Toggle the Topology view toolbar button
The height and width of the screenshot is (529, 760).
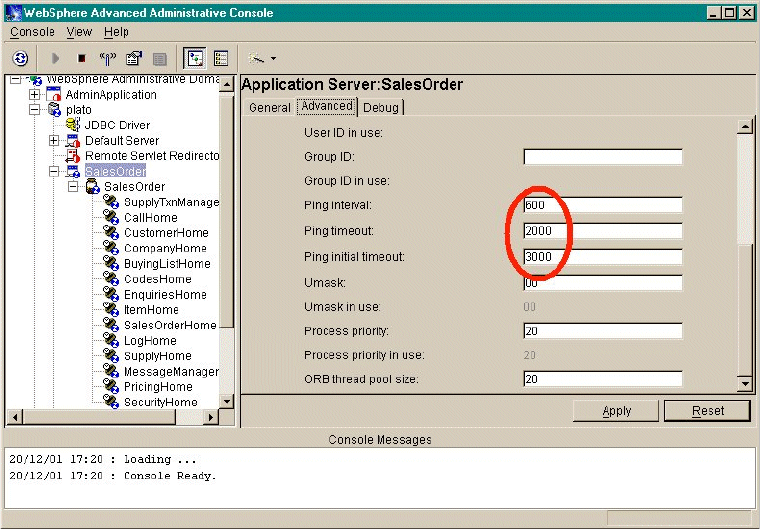point(195,58)
